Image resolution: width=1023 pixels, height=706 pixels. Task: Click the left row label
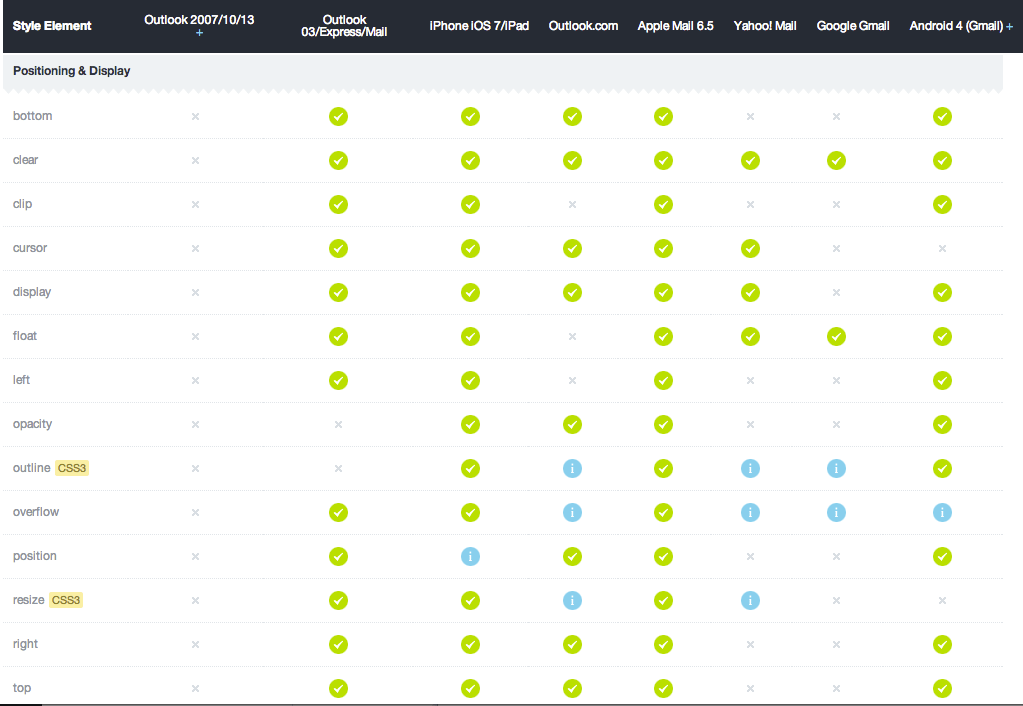point(22,380)
